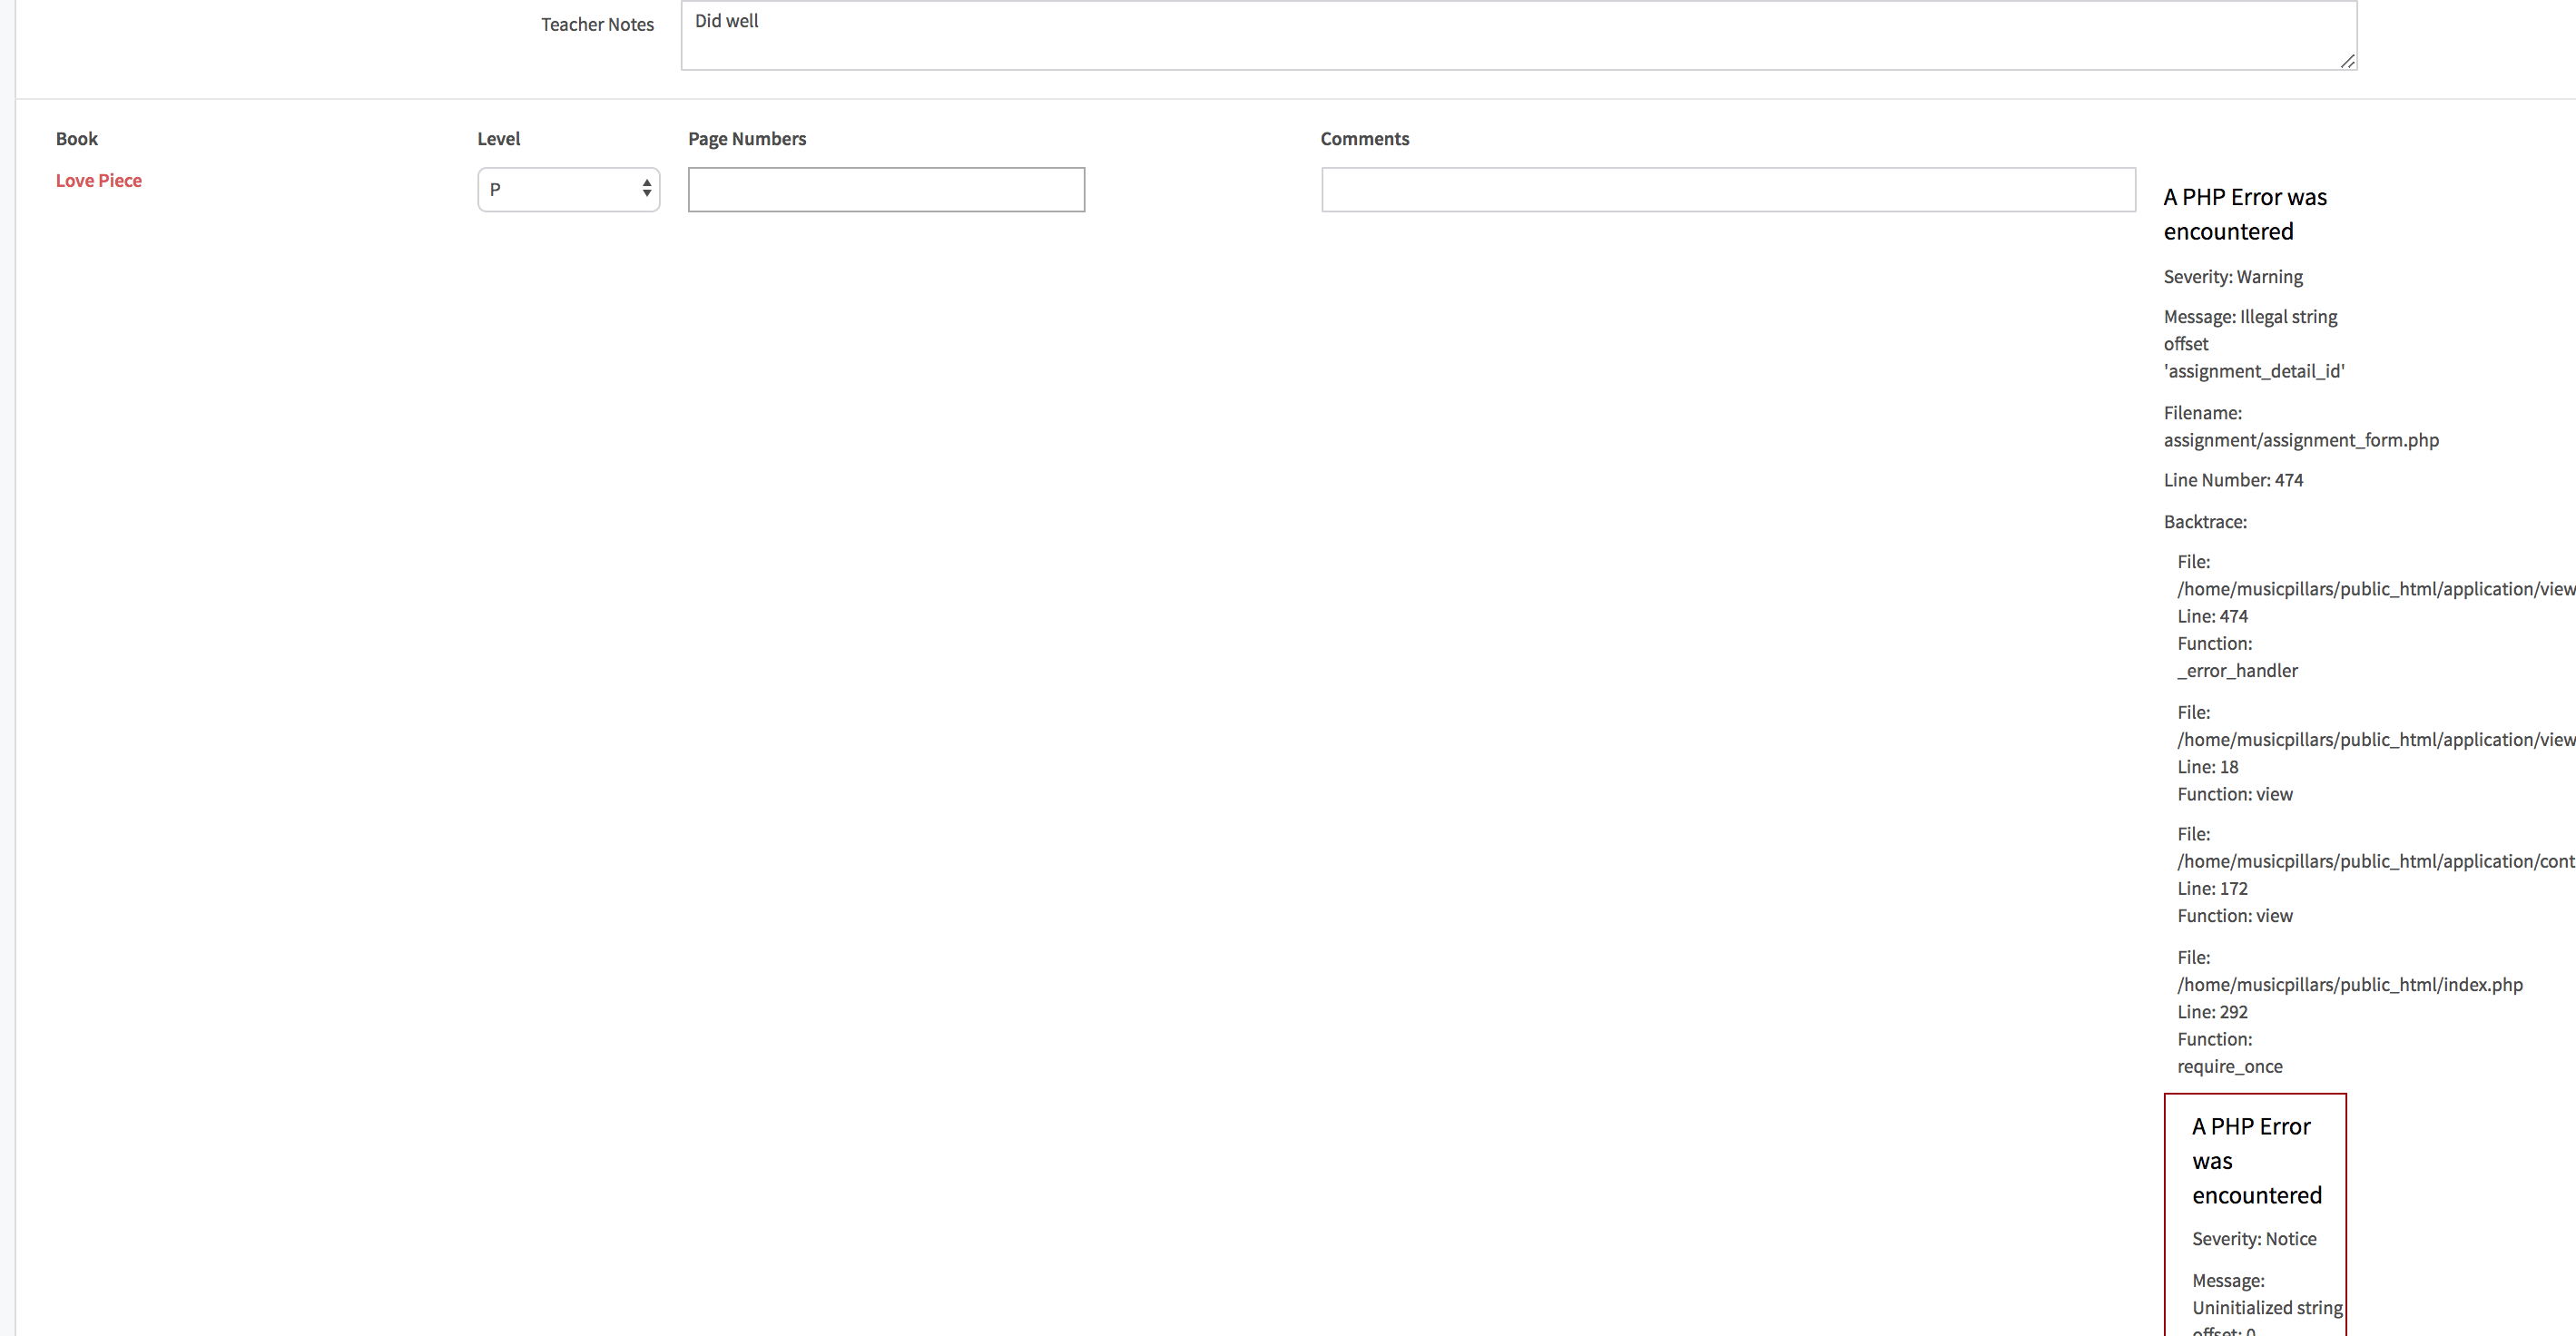Click the Level column label
The width and height of the screenshot is (2576, 1336).
tap(498, 138)
